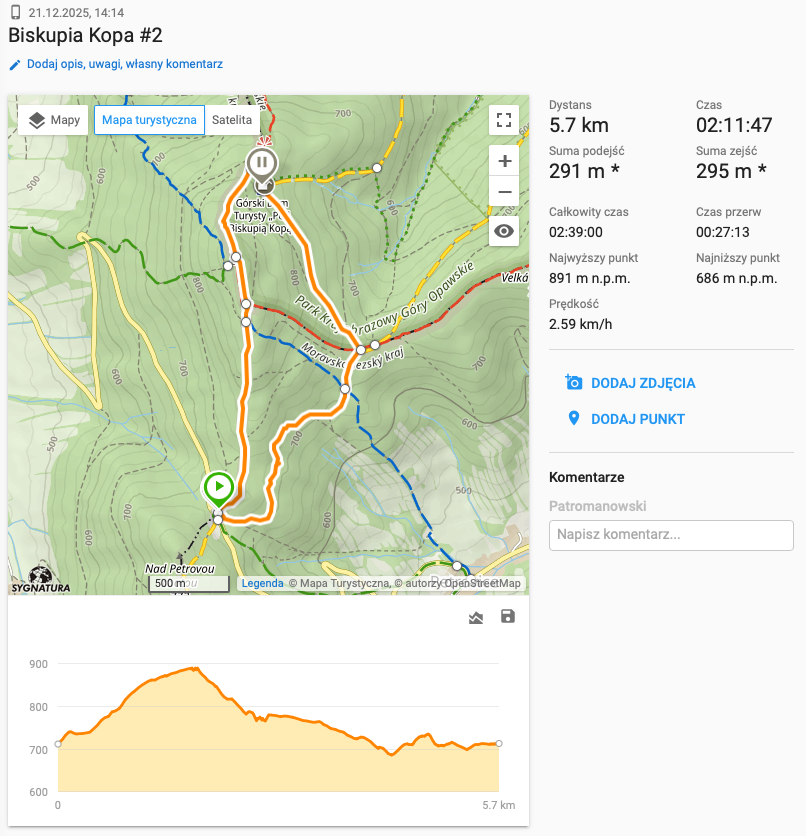Image resolution: width=806 pixels, height=836 pixels.
Task: Click elevation chart end point marker
Action: tap(498, 743)
